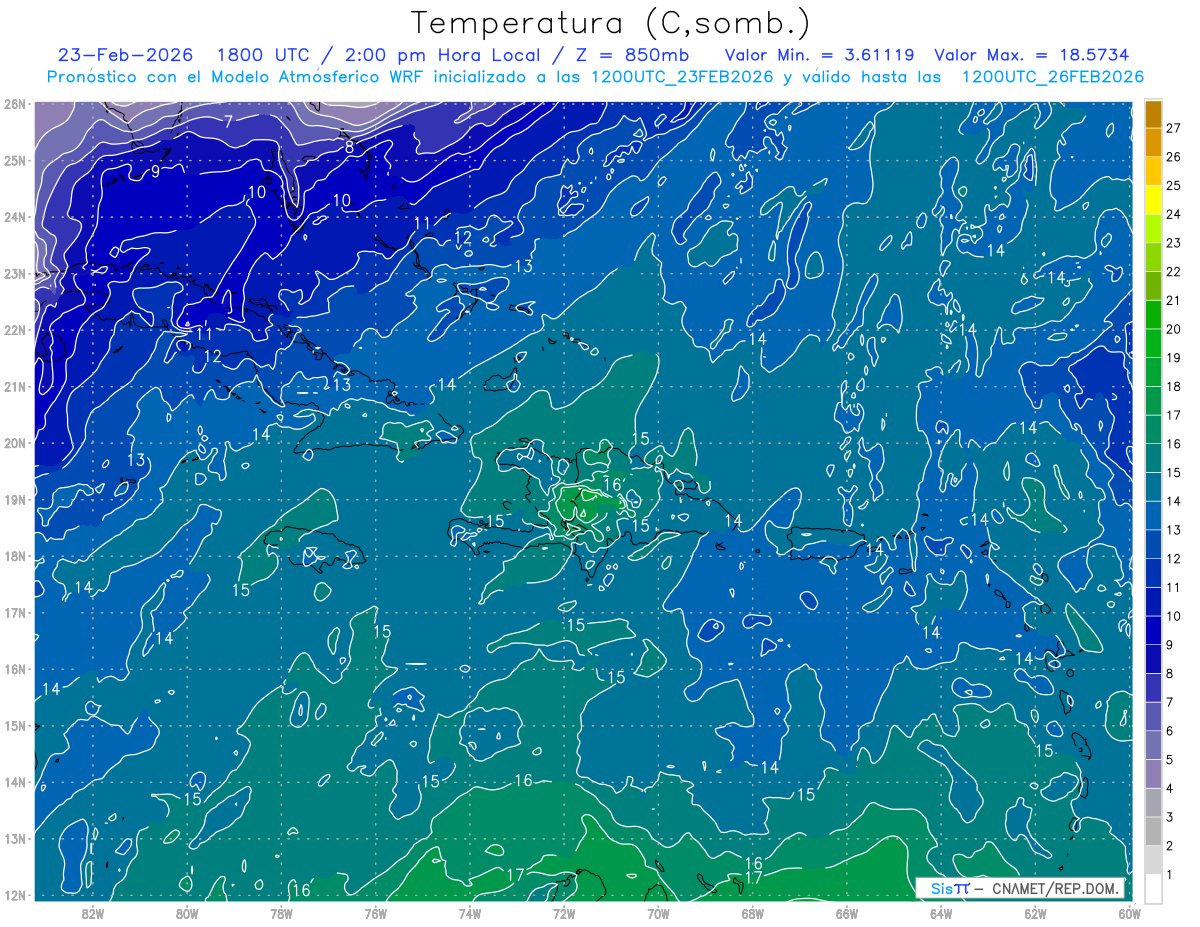The height and width of the screenshot is (927, 1200).
Task: Click the legend value '24'
Action: [1174, 214]
